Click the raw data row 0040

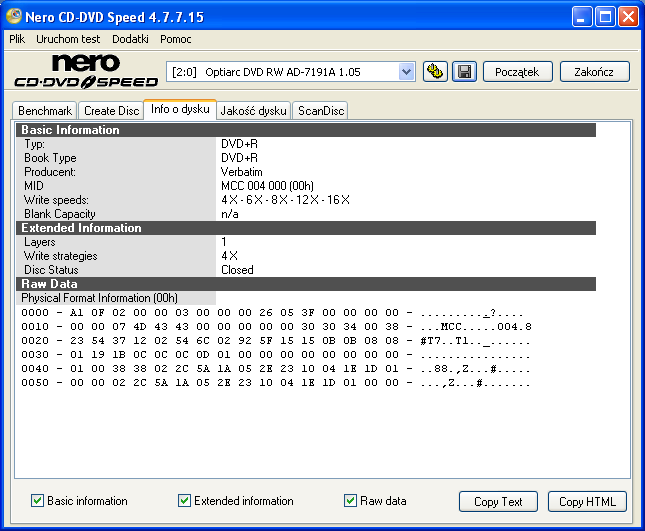click(276, 369)
